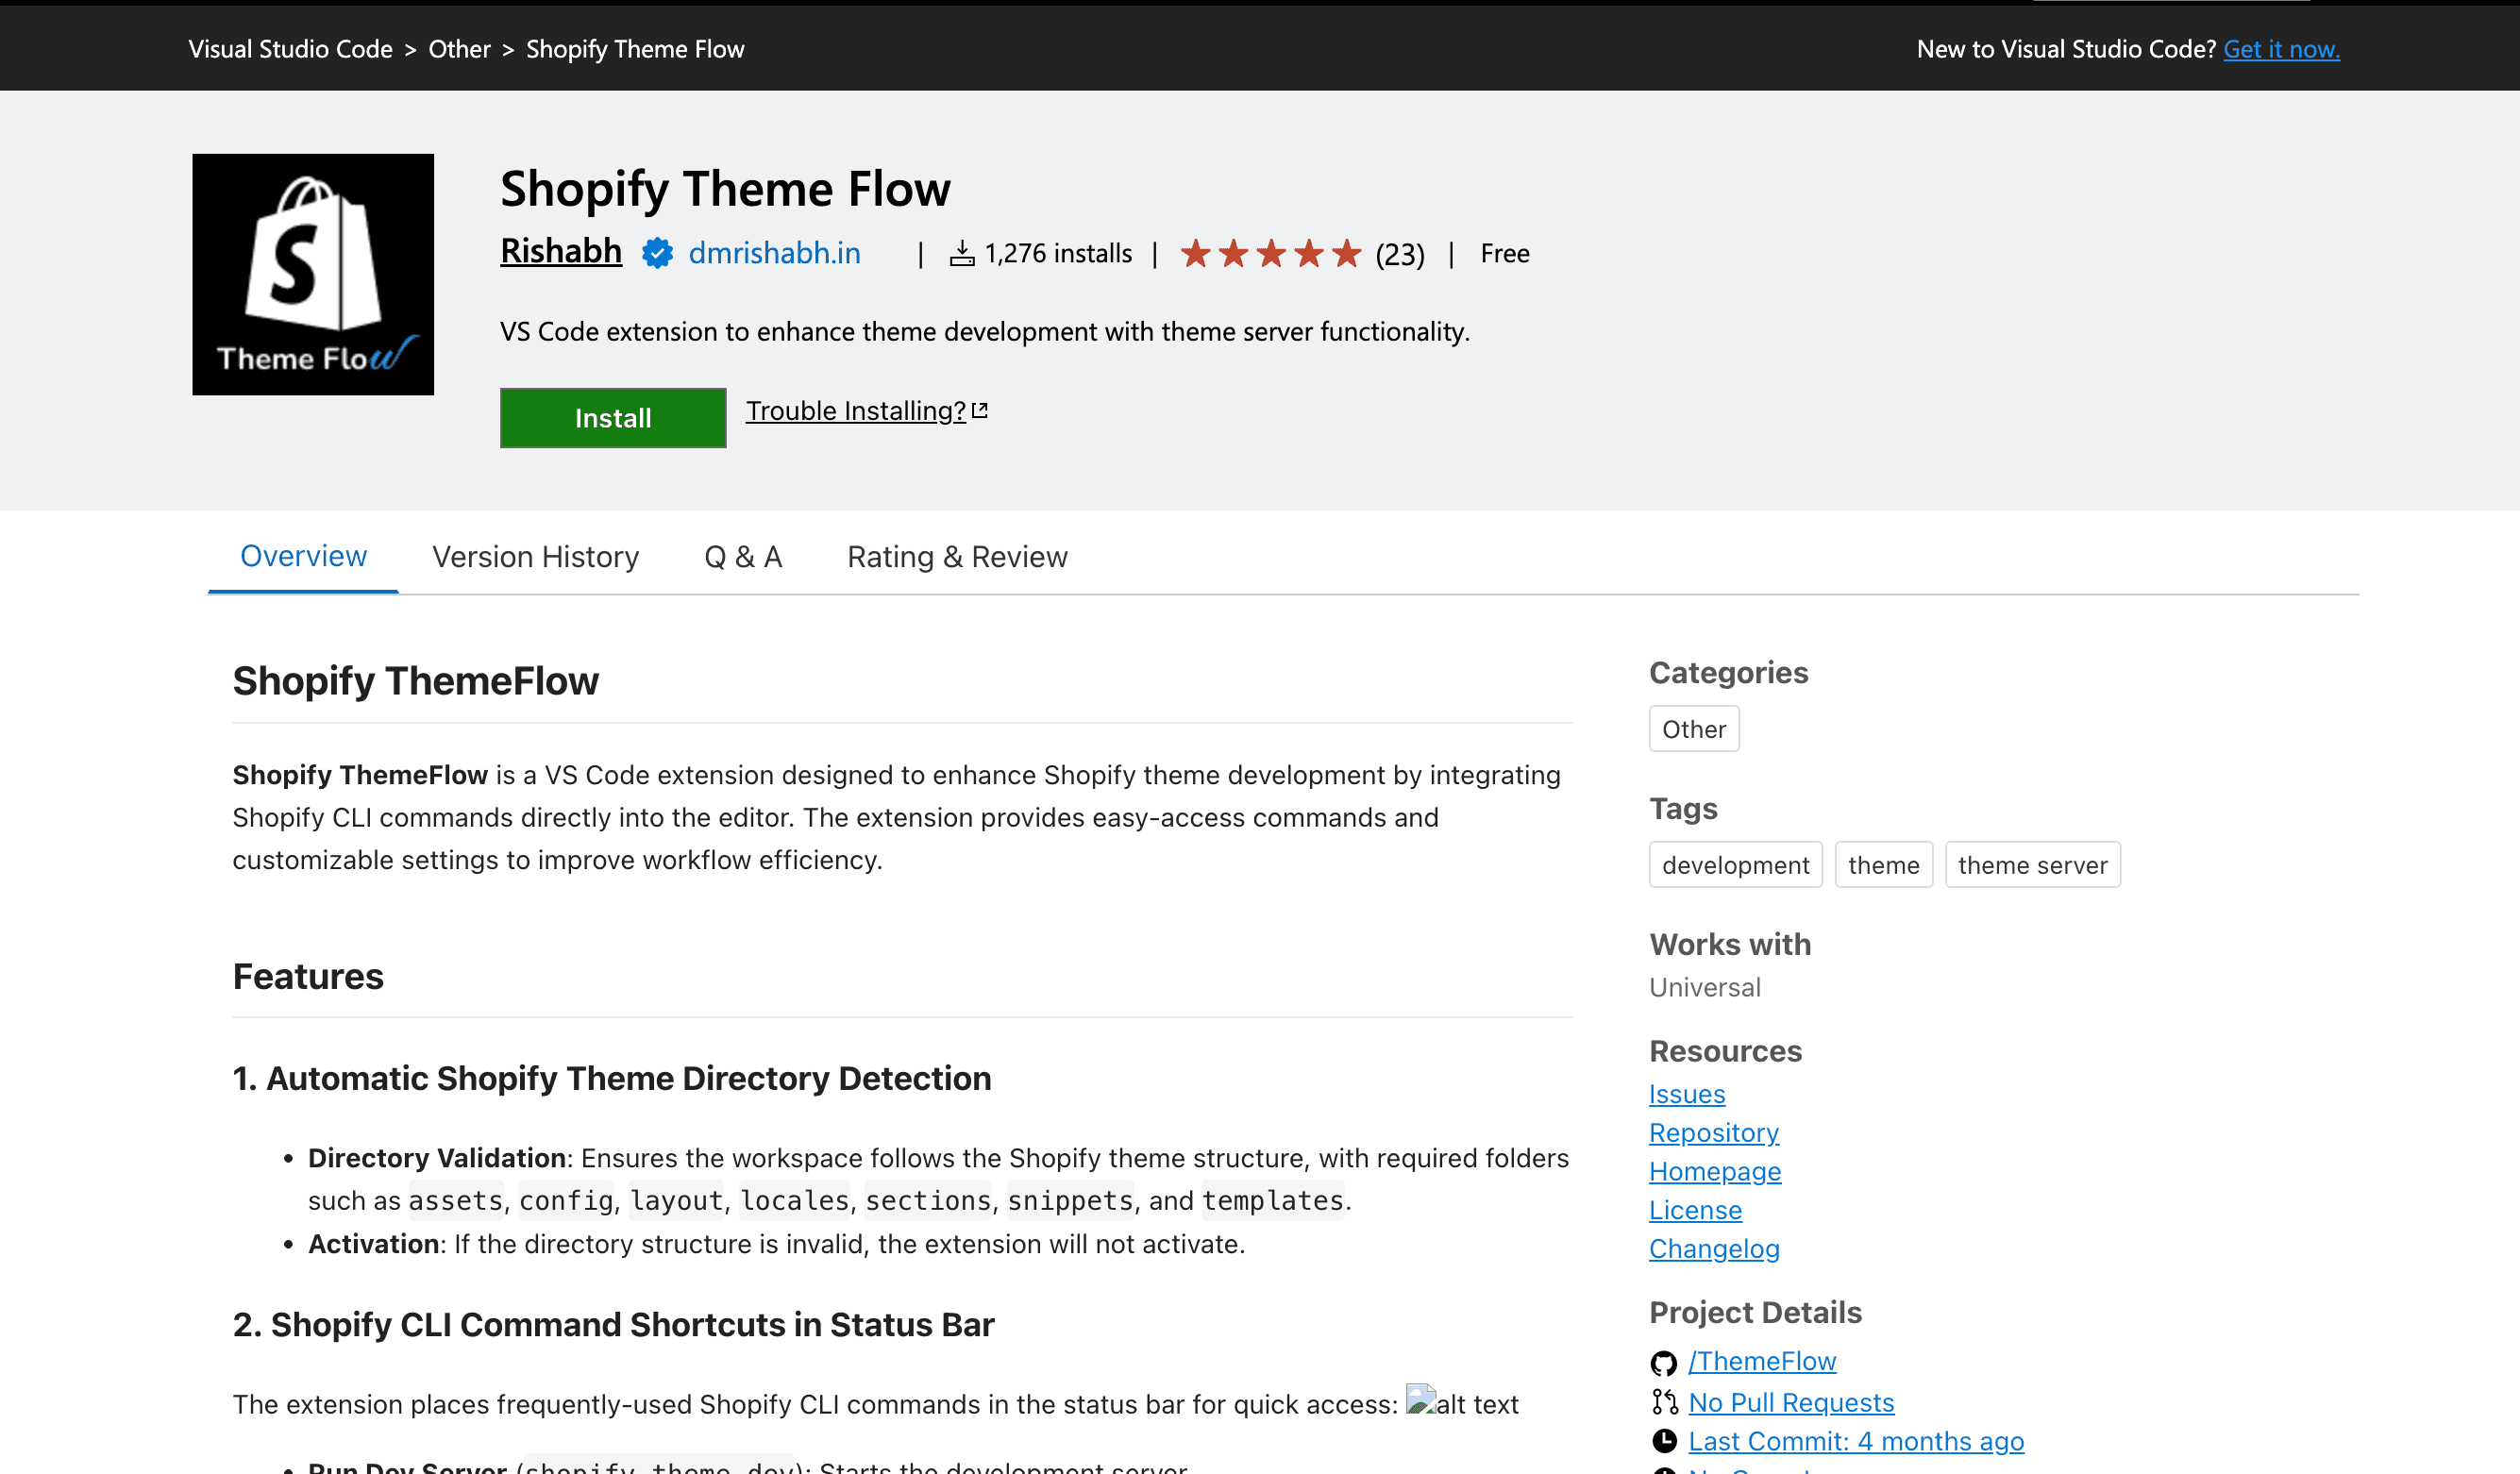
Task: Click the templates code snippet
Action: (1273, 1200)
